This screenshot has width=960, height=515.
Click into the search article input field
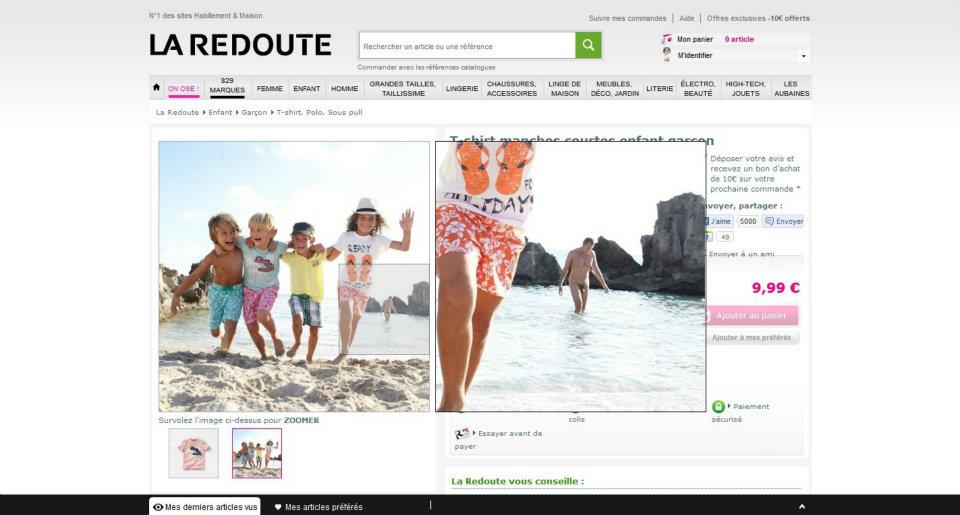(466, 46)
